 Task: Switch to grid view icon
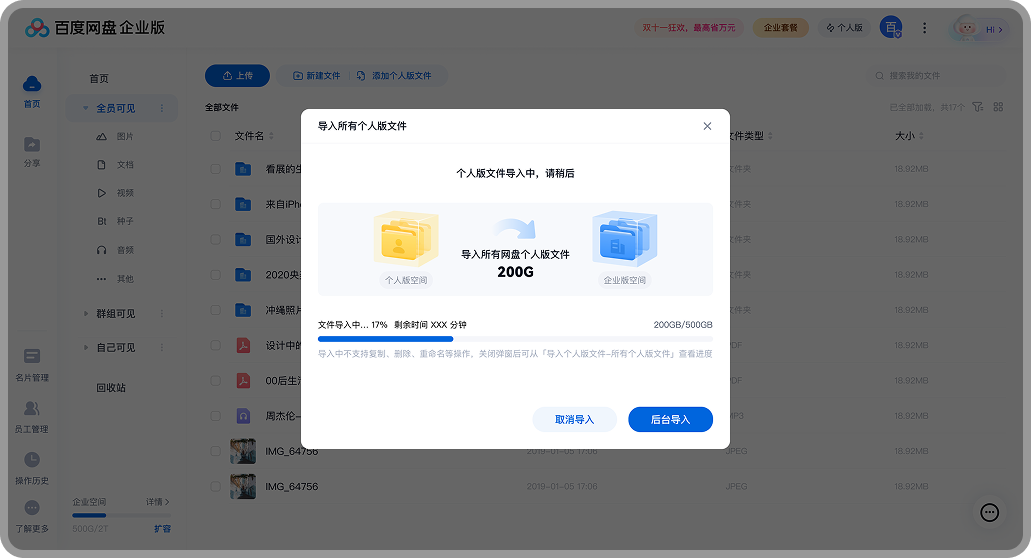click(998, 107)
